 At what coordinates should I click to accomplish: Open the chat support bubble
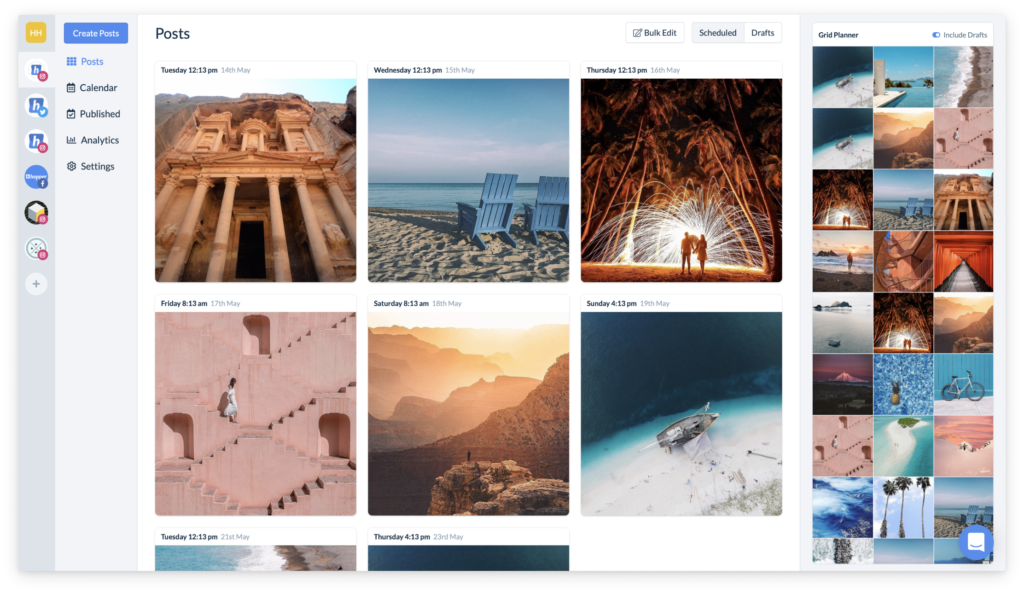click(x=976, y=541)
